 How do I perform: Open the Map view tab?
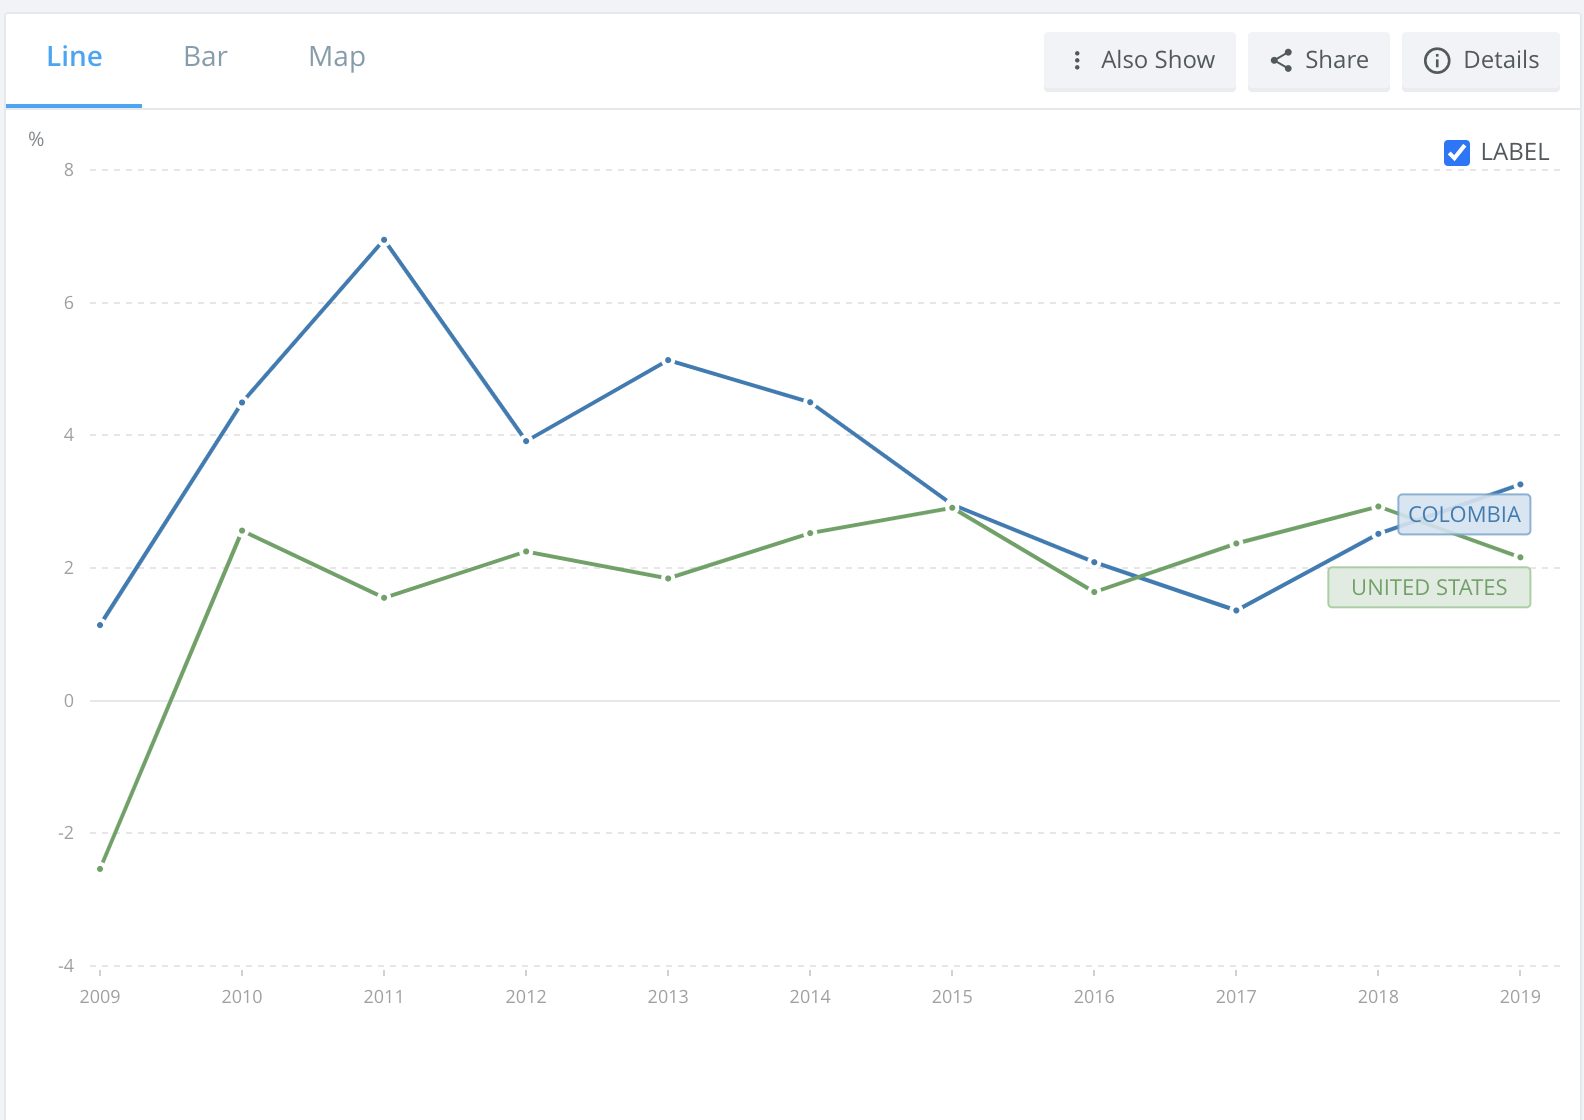[337, 57]
